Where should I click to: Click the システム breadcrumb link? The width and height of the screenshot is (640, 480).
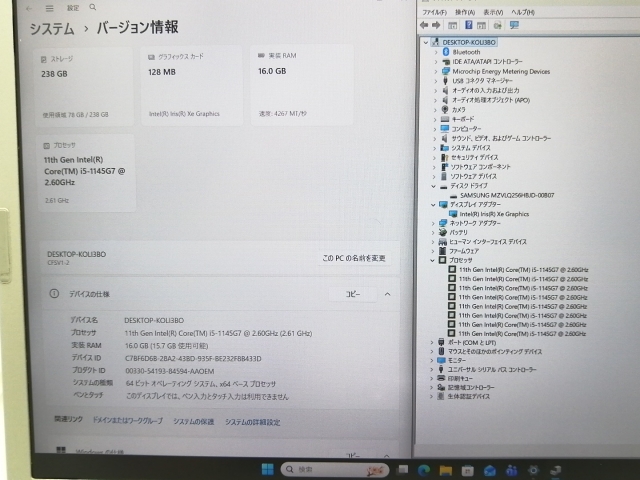[52, 29]
